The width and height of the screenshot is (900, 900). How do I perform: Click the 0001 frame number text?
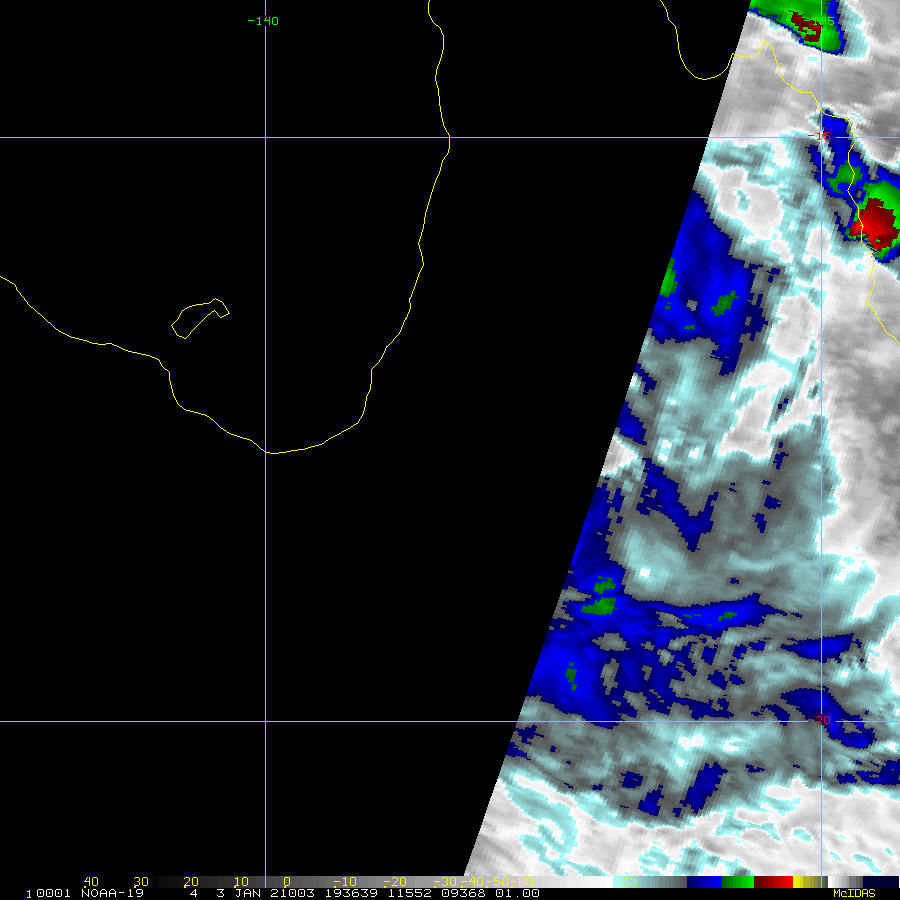click(x=53, y=893)
